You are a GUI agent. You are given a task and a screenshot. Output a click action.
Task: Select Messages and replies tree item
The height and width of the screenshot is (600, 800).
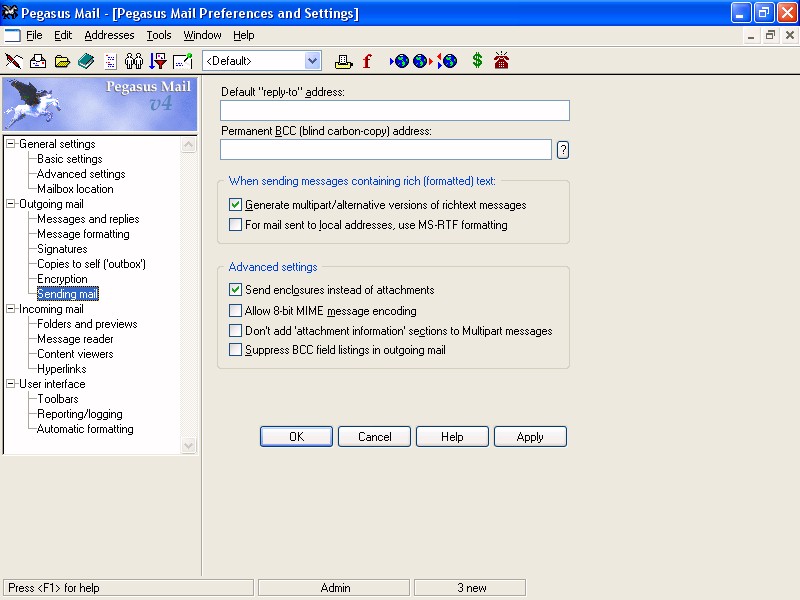tap(88, 219)
